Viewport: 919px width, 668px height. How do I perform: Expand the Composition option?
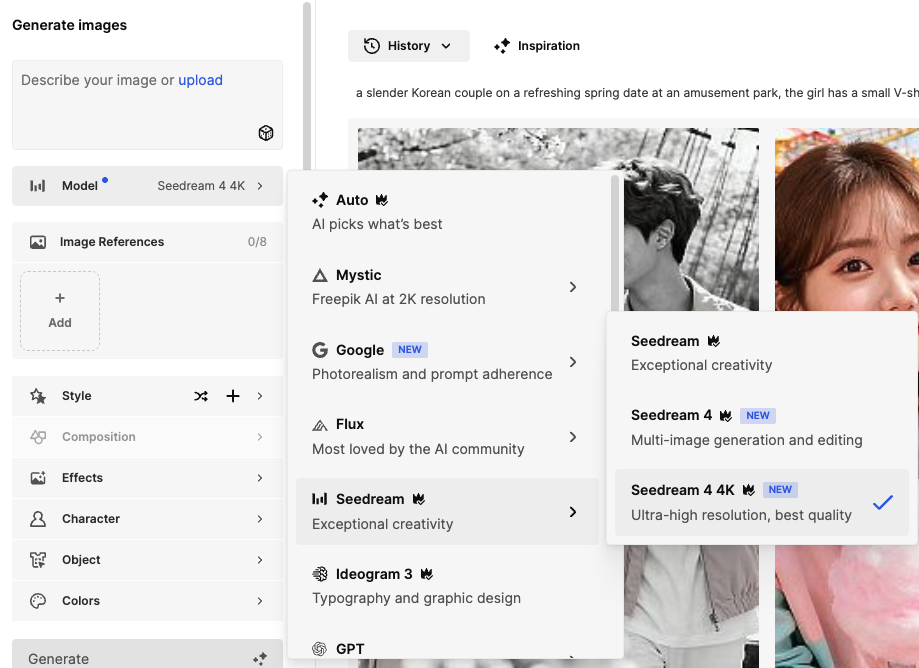click(x=147, y=437)
